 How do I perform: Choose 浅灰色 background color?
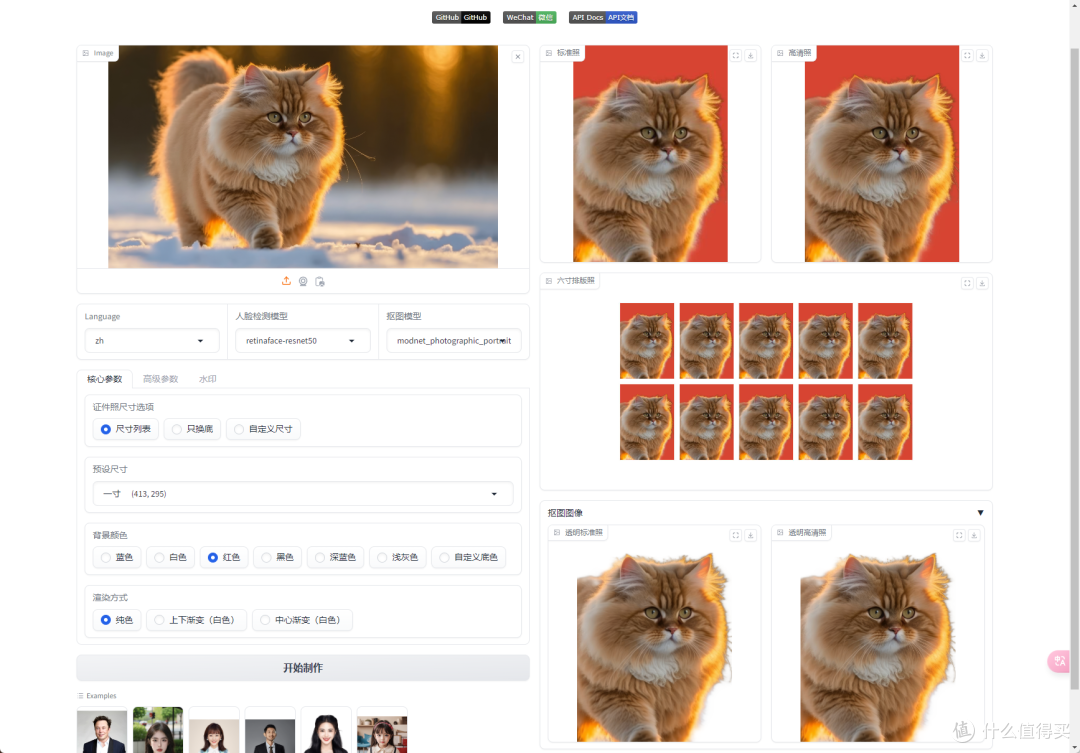coord(398,557)
